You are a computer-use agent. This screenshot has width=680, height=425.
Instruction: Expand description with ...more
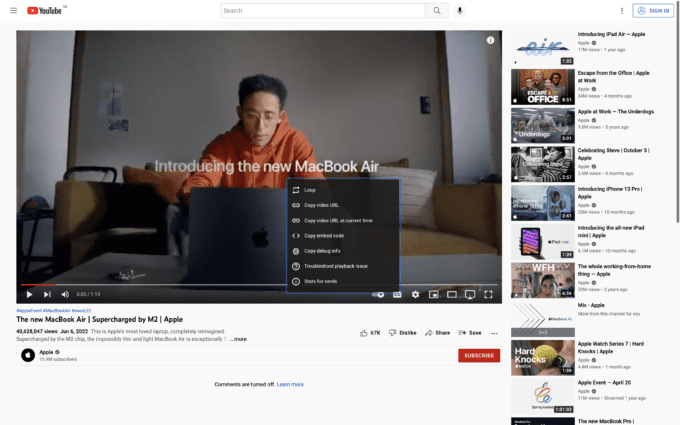click(238, 339)
